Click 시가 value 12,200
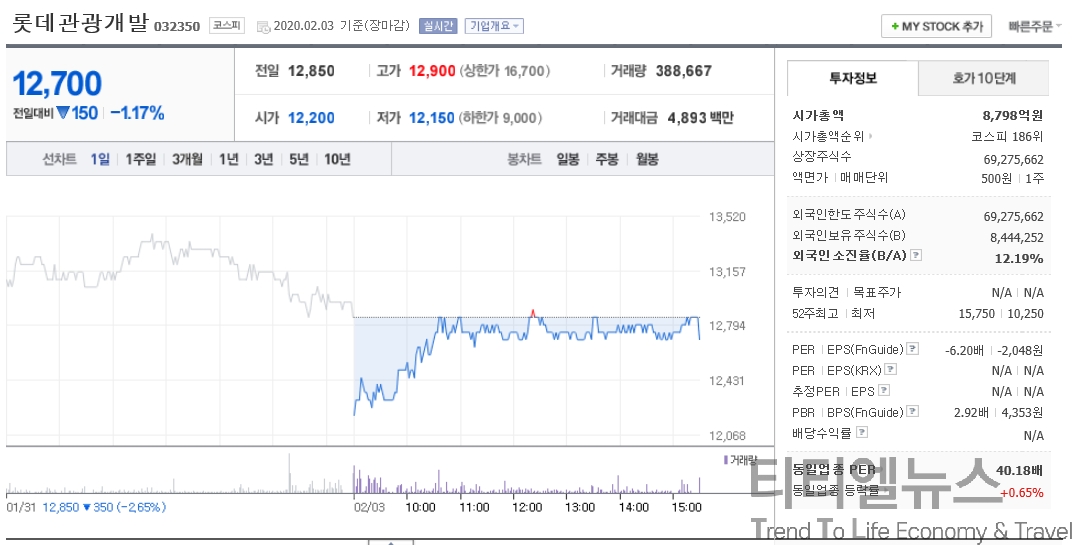The width and height of the screenshot is (1072, 545). tap(311, 118)
